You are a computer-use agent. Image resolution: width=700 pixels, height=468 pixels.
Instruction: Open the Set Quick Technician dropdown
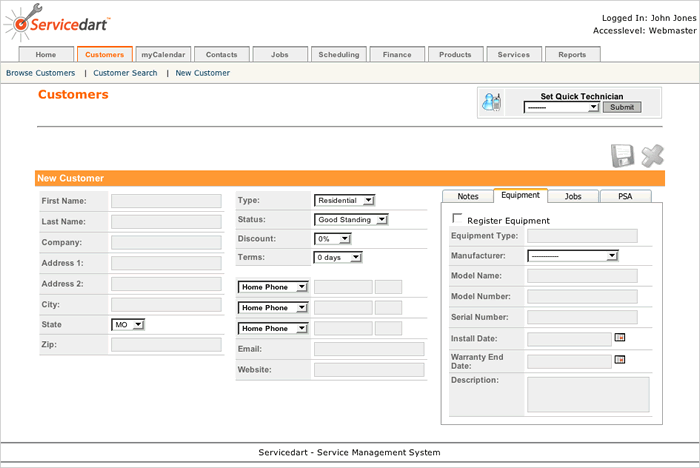pyautogui.click(x=561, y=107)
